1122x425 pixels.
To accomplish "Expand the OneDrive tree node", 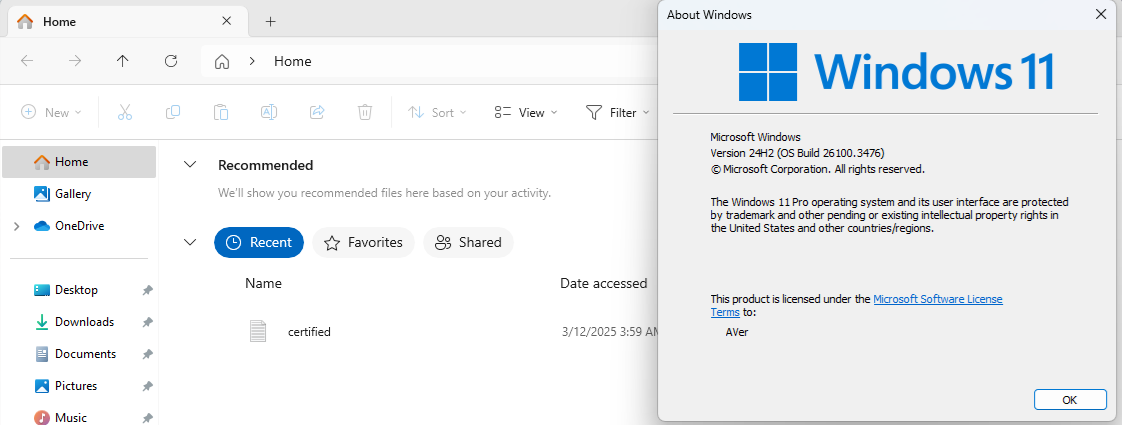I will click(16, 226).
